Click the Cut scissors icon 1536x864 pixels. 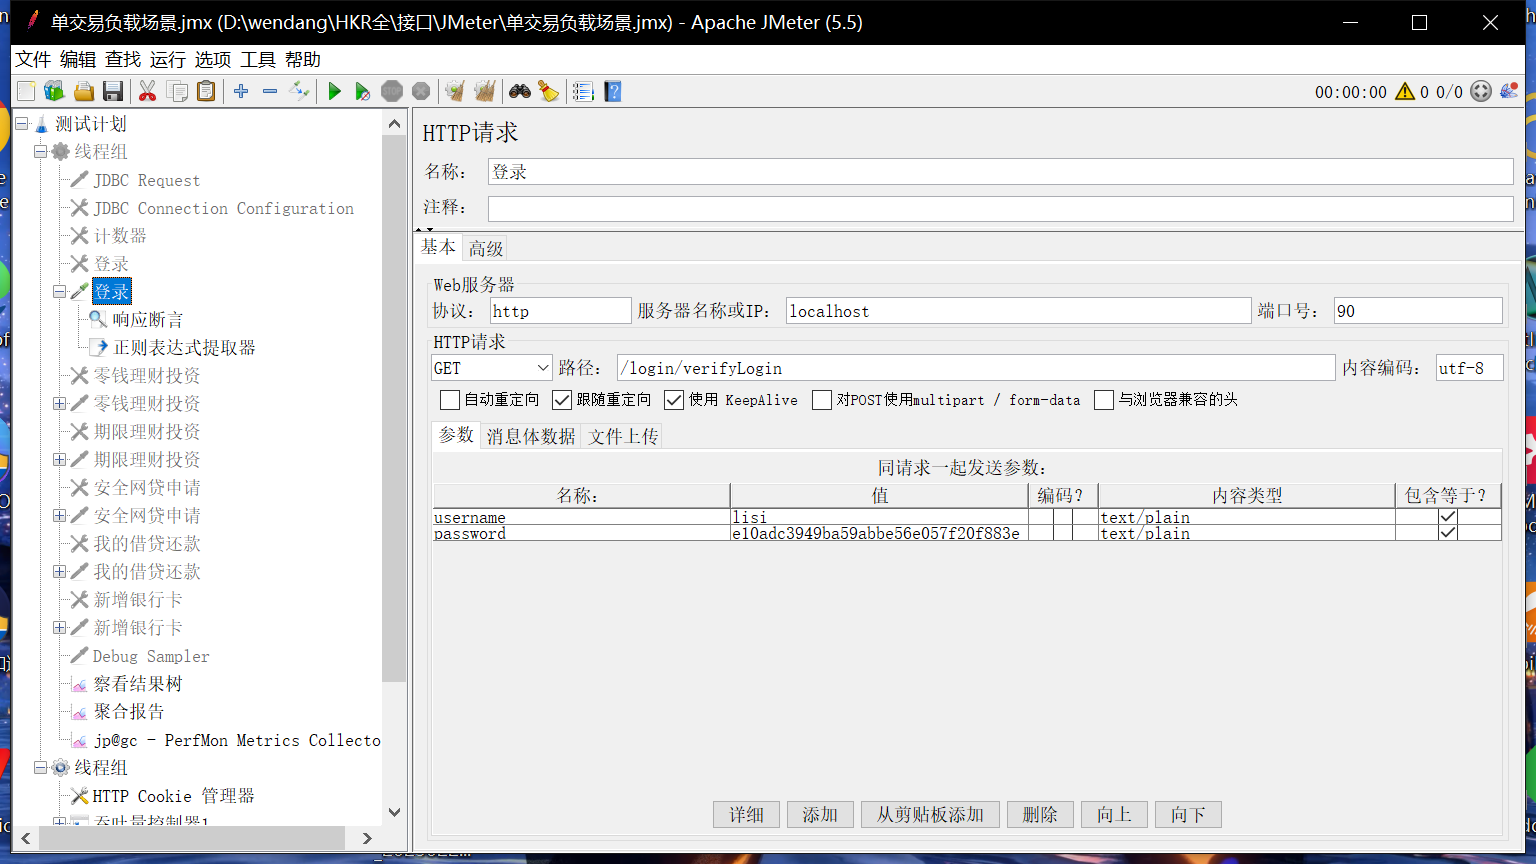point(147,92)
